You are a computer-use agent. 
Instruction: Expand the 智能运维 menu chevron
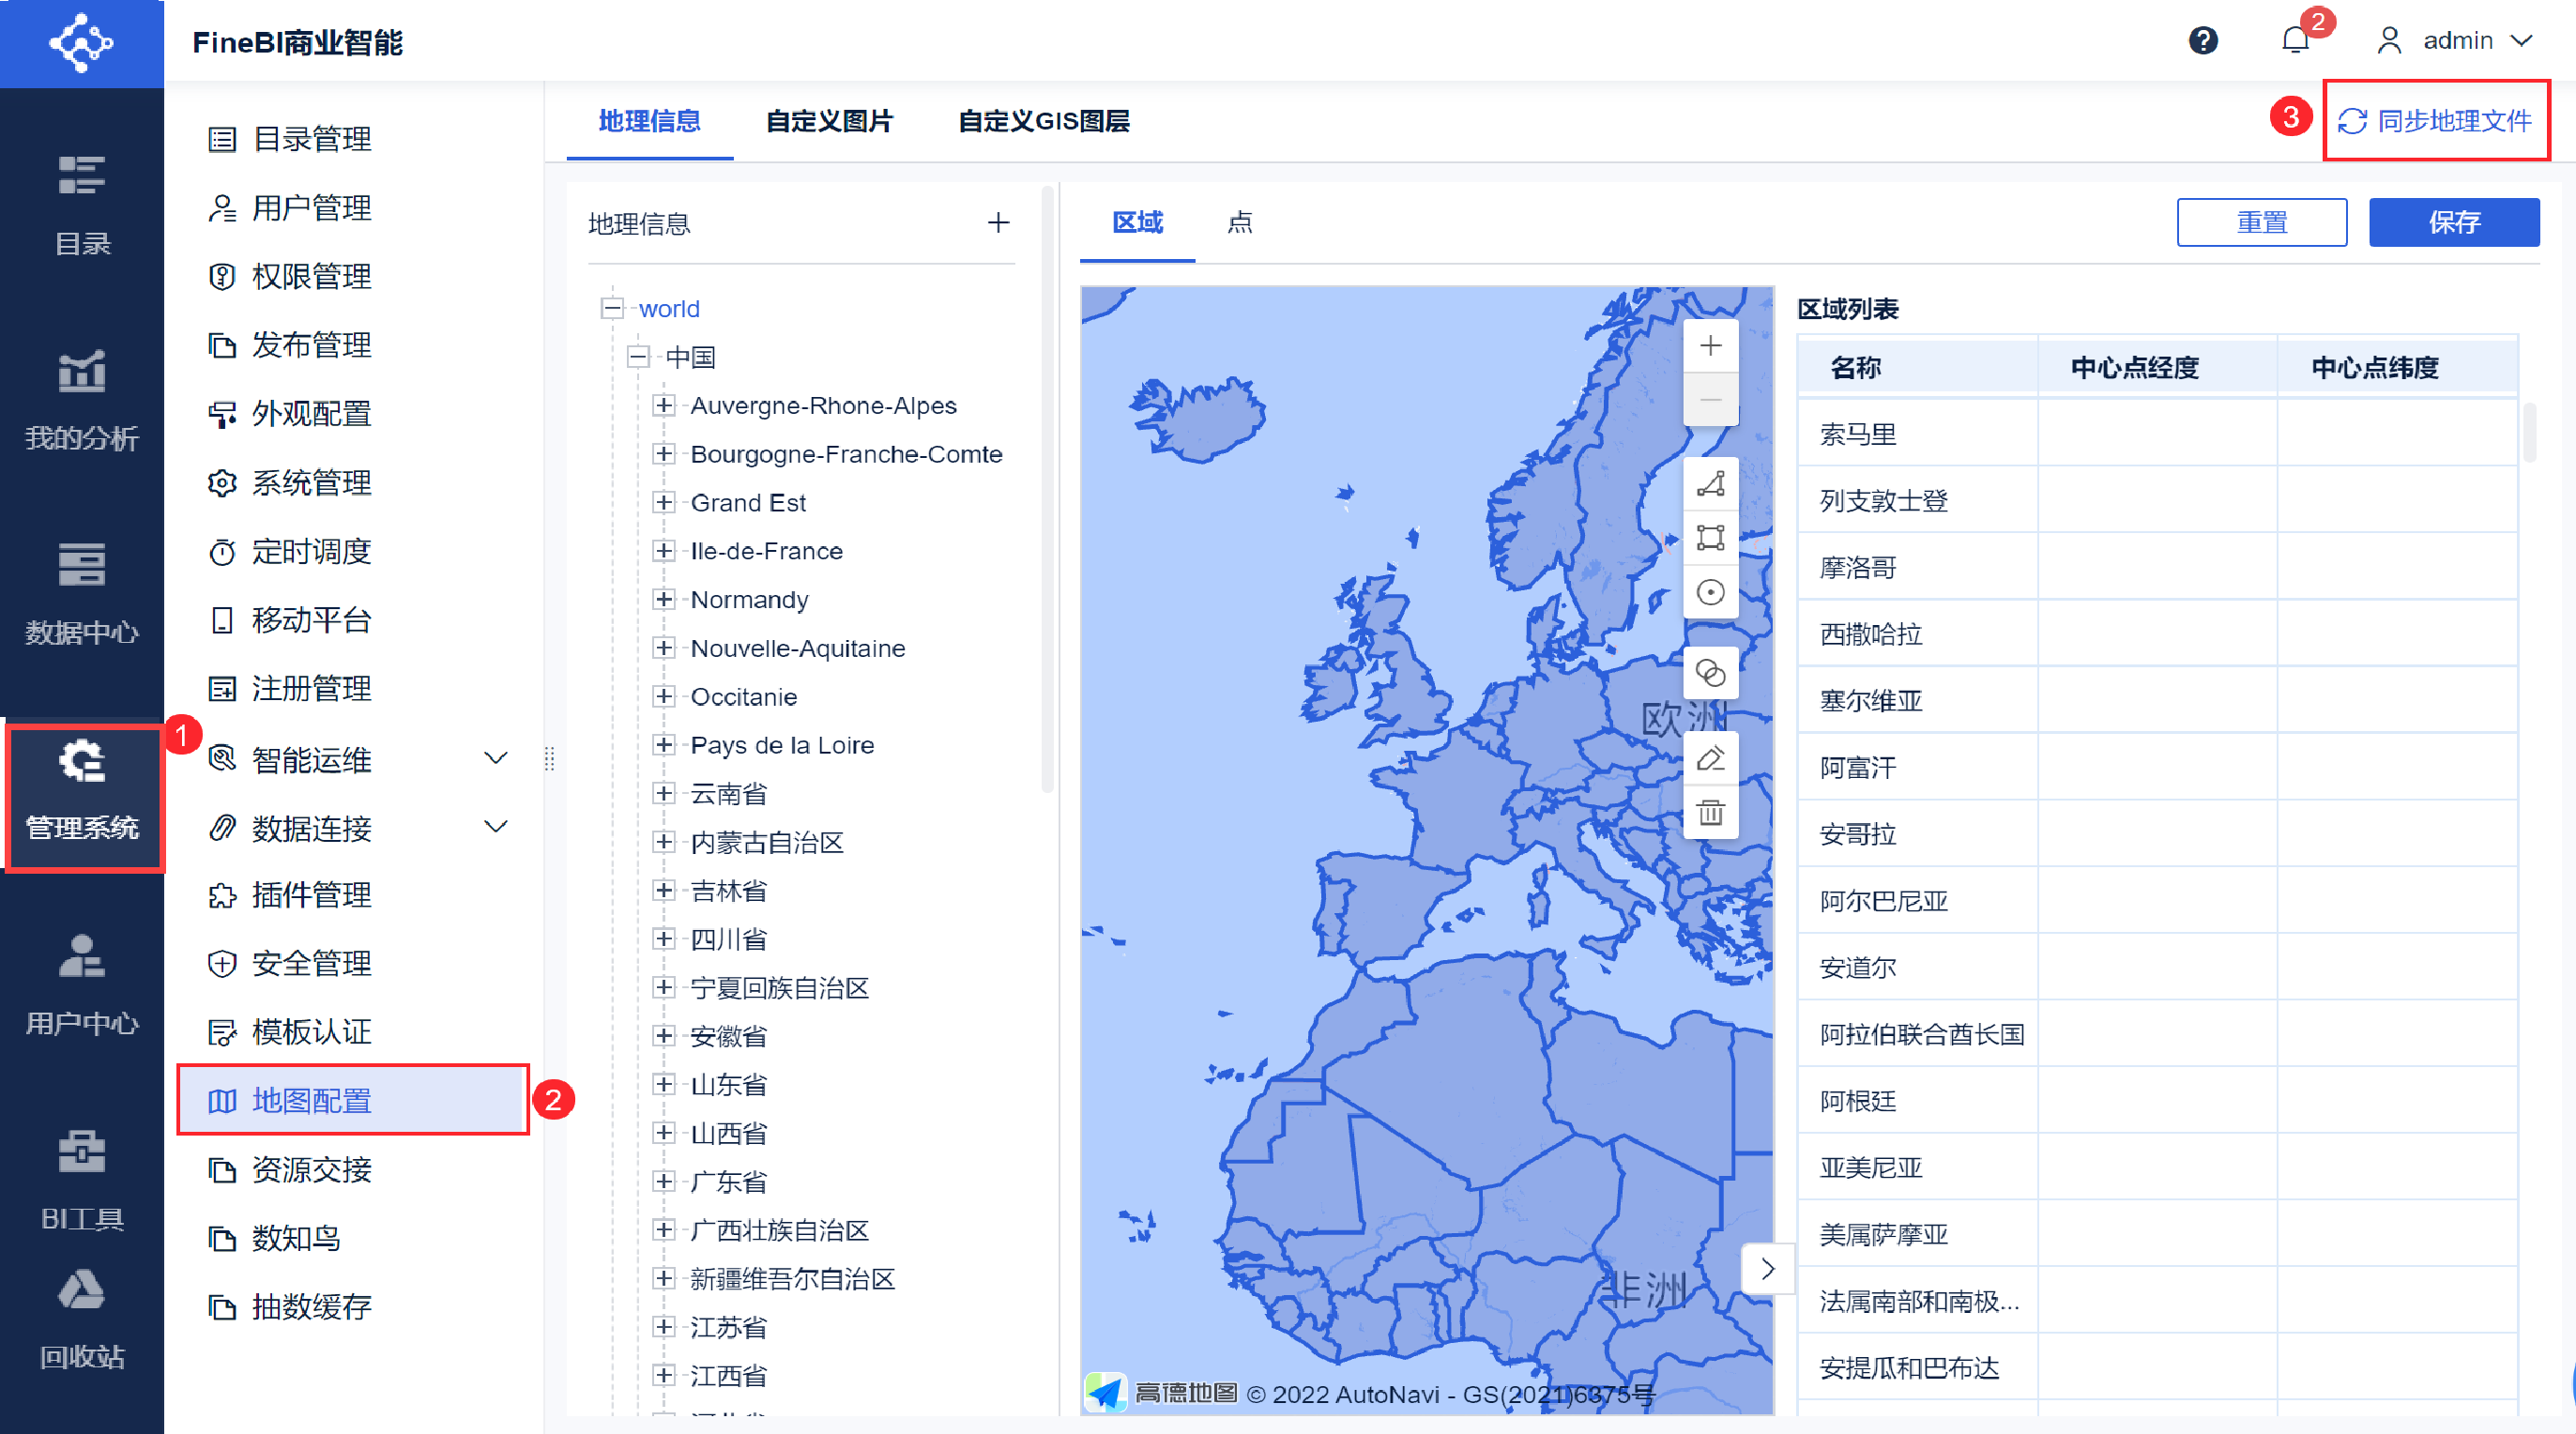496,758
